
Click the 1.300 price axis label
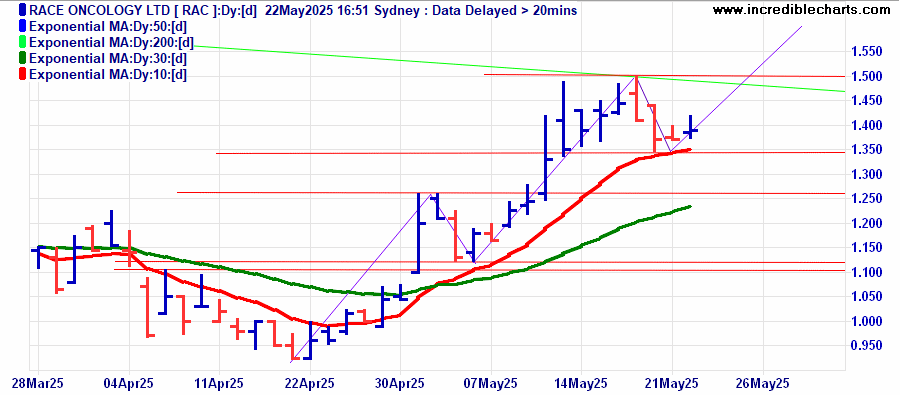pos(866,175)
